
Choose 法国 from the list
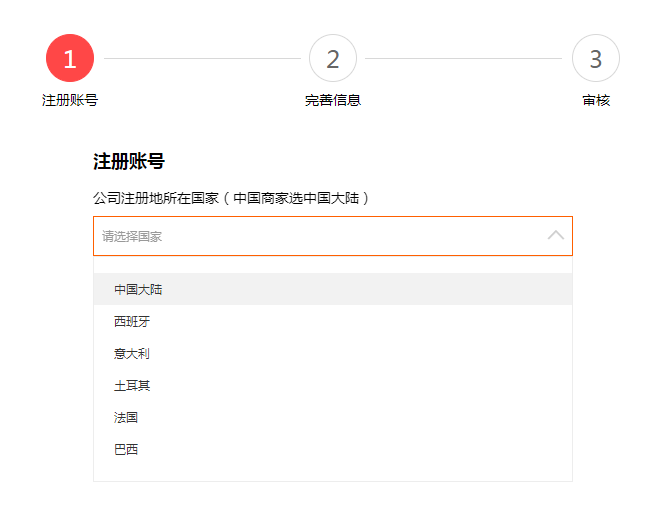[x=126, y=417]
